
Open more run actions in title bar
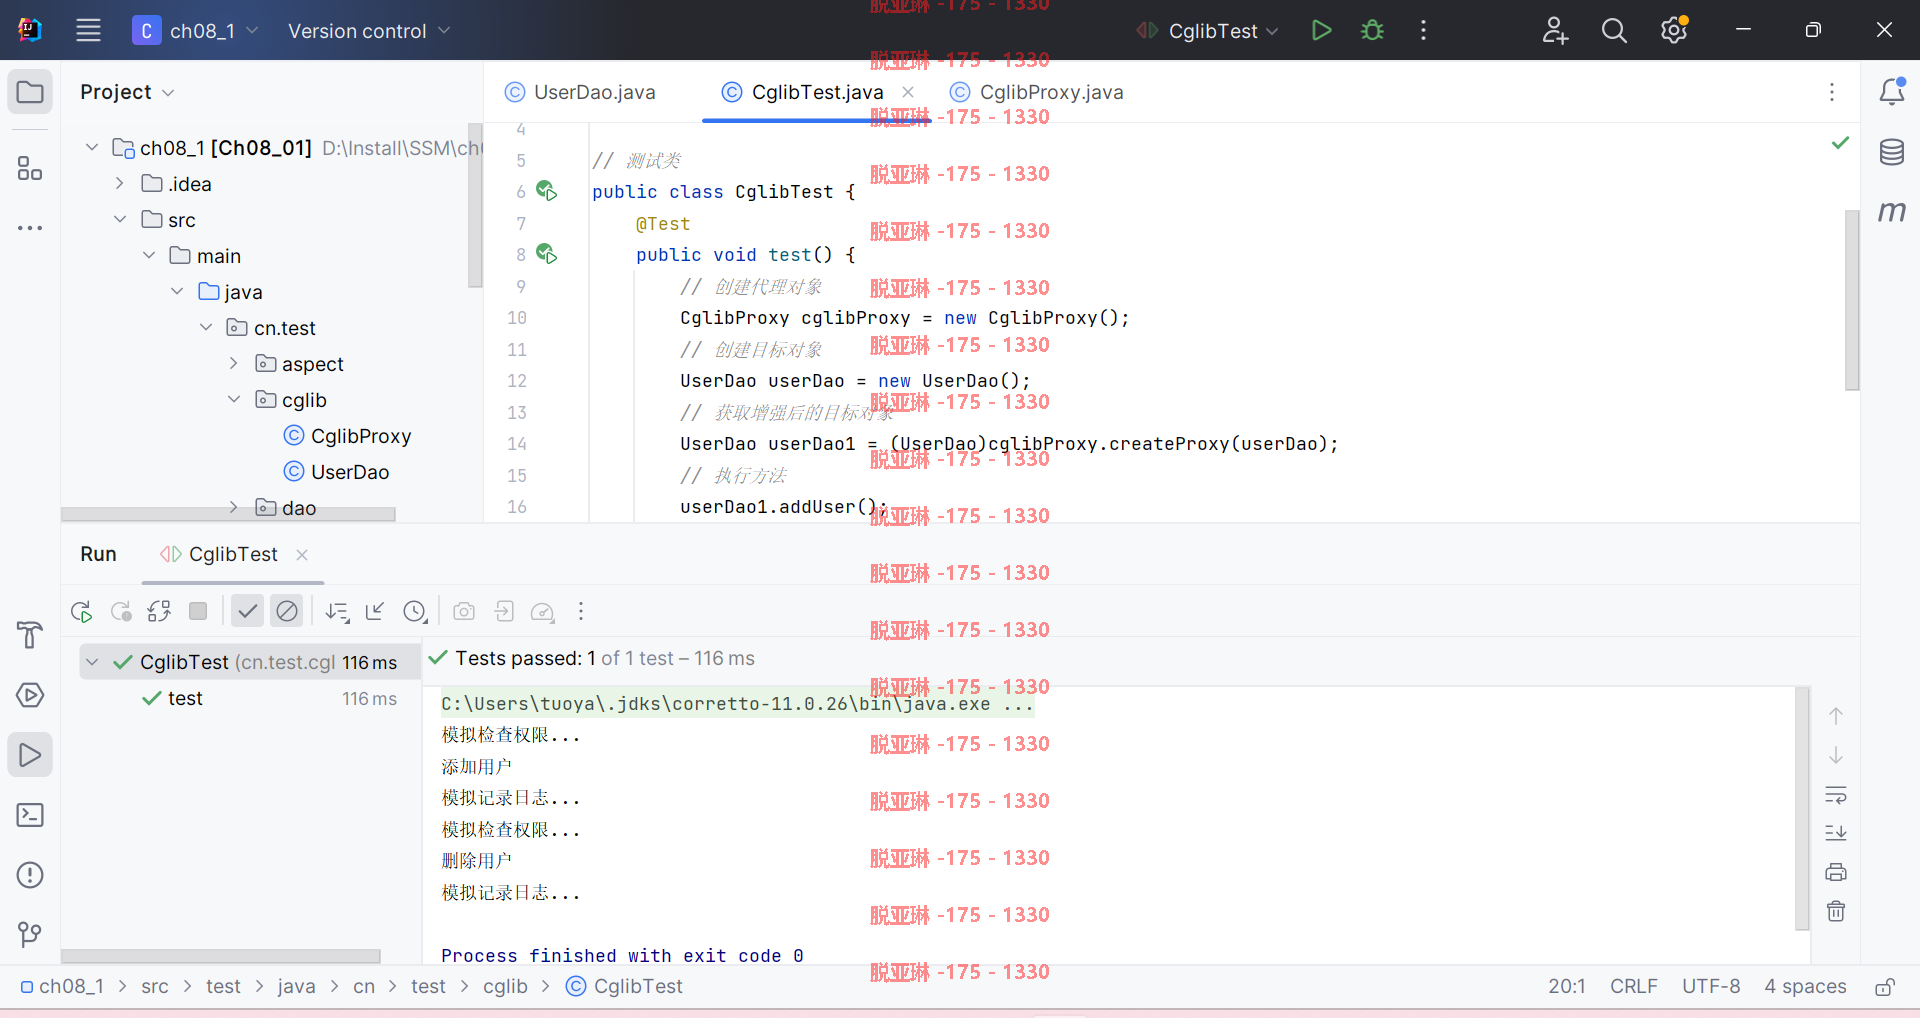click(1423, 30)
